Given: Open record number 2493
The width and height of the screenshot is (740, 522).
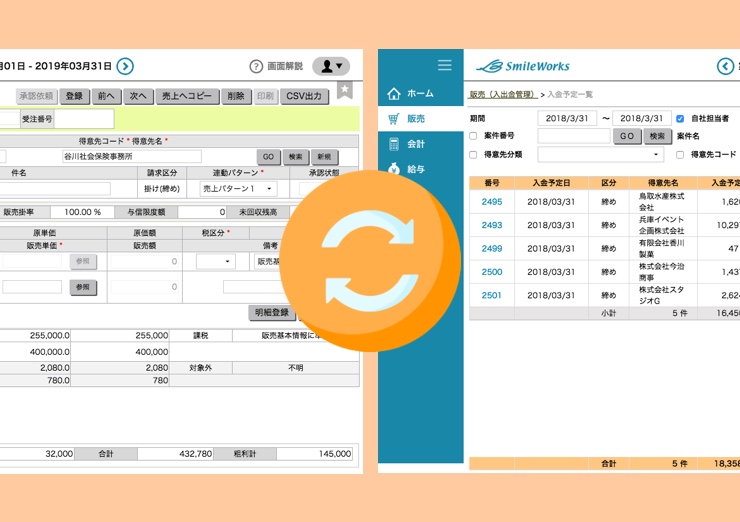Looking at the screenshot, I should click(x=492, y=225).
